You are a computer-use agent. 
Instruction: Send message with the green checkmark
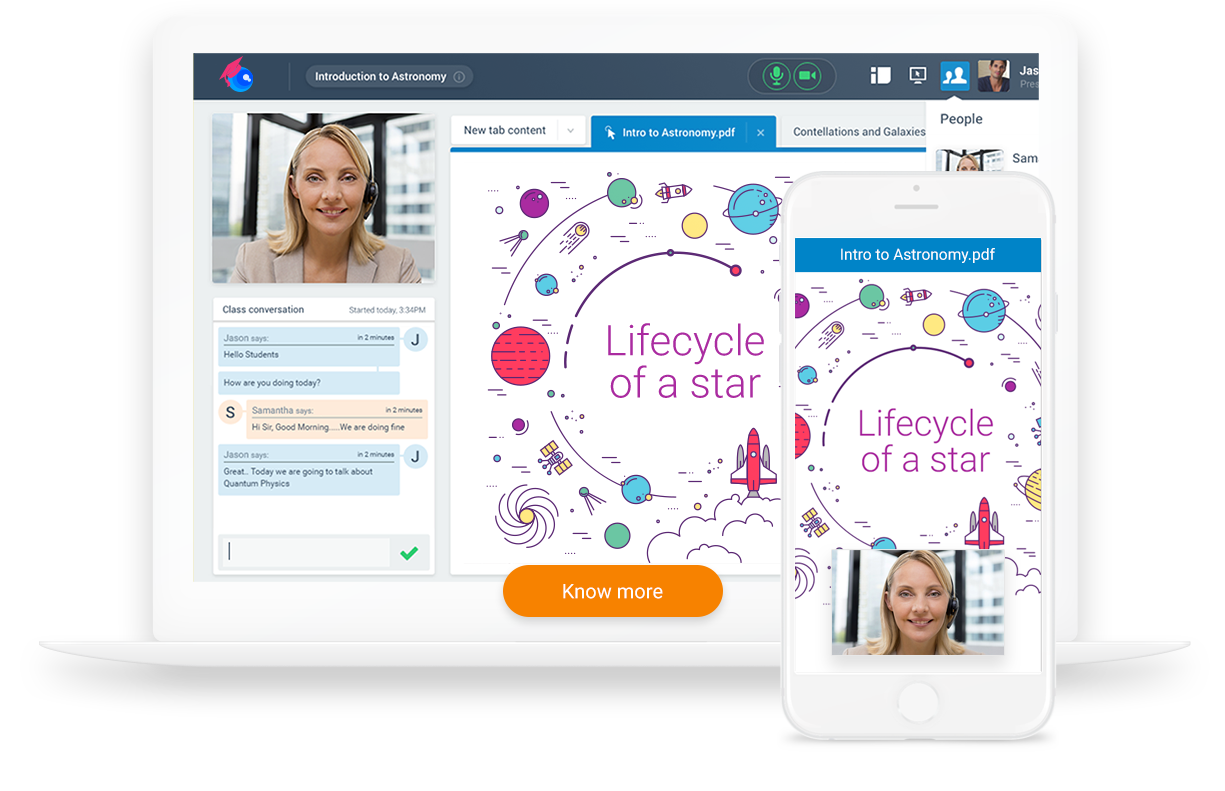click(409, 552)
